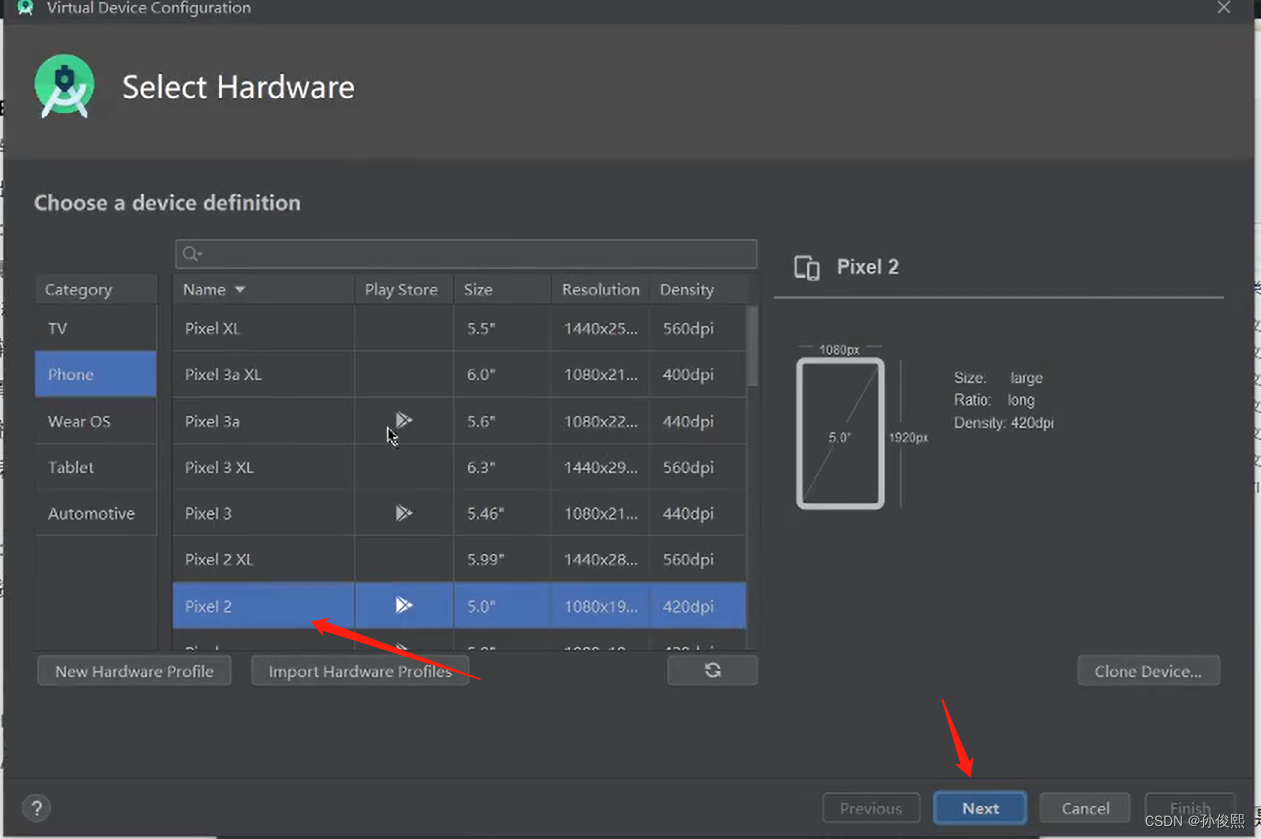Click the 420dpi density cell in Pixel 2 row
1261x839 pixels.
(698, 606)
